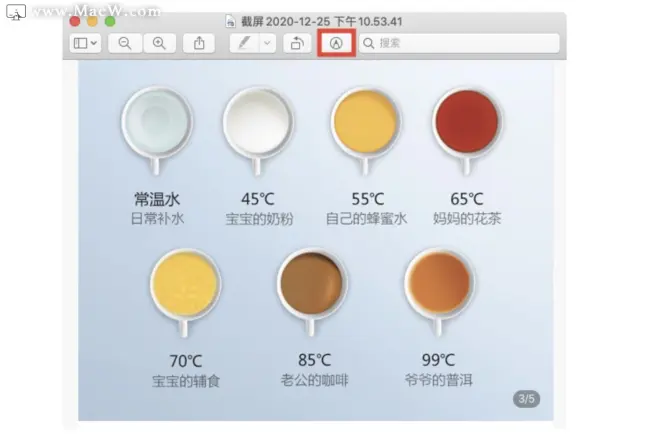Open the Share toolbar button

[199, 43]
